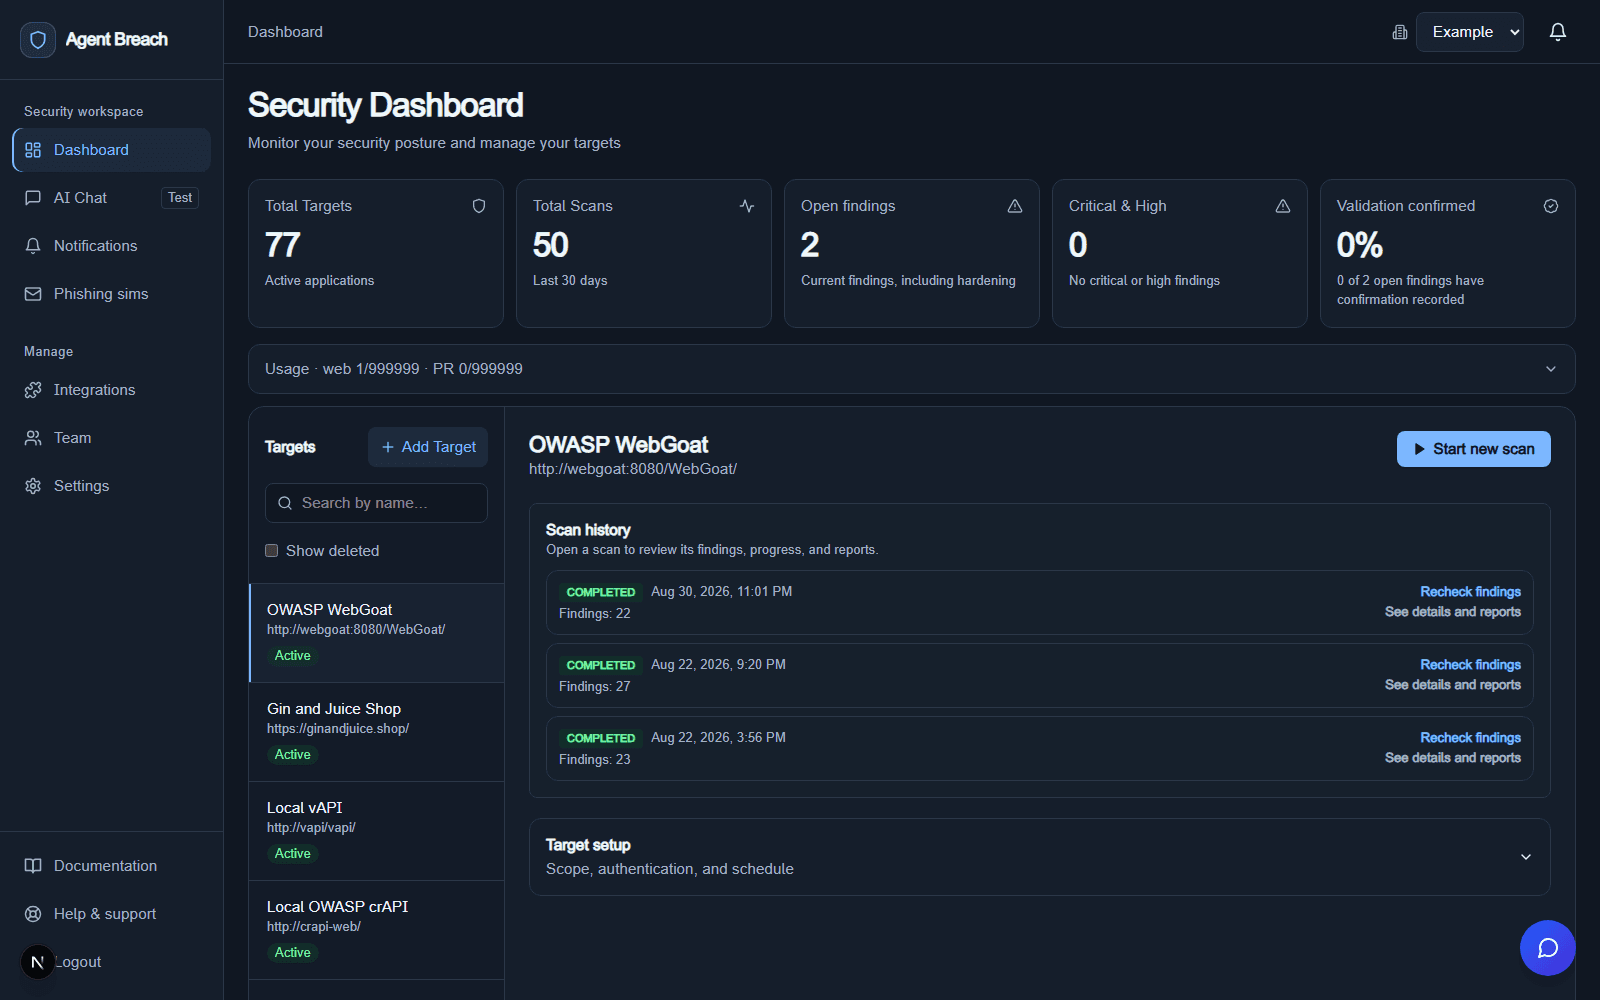This screenshot has width=1600, height=1000.
Task: Click the Team people icon
Action: pyautogui.click(x=33, y=438)
